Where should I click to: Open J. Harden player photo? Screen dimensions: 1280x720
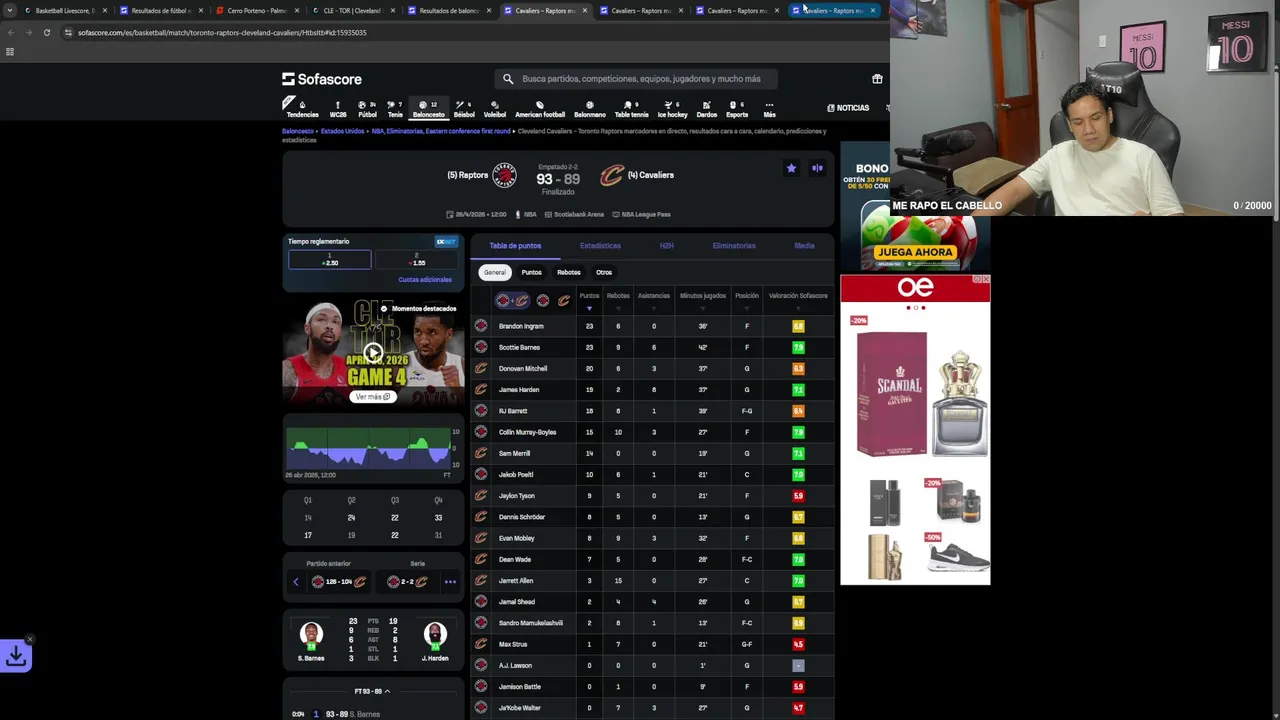435,634
